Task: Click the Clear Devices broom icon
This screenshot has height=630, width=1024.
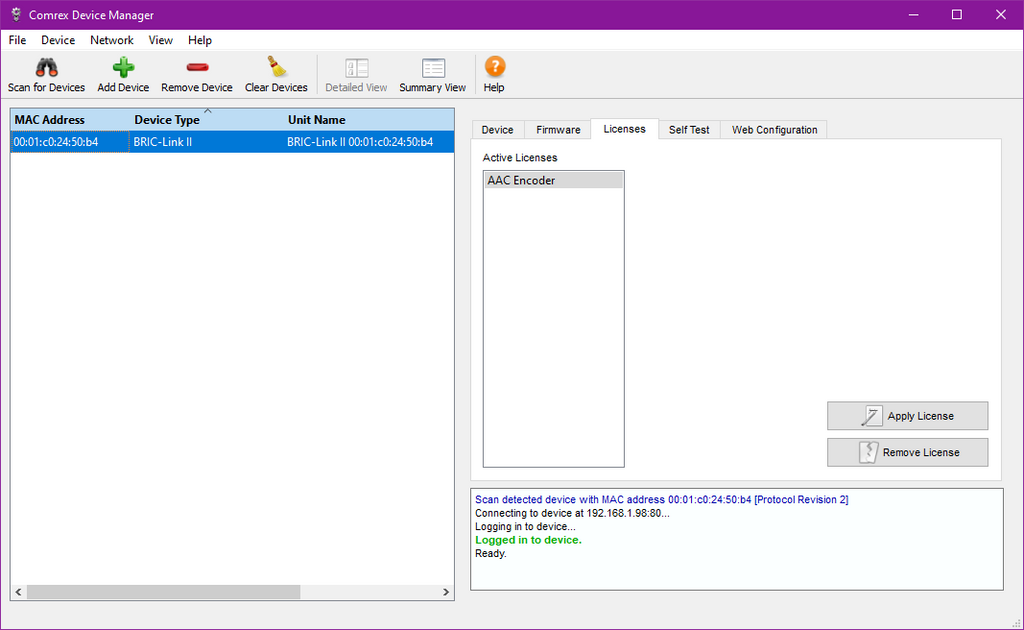Action: [x=276, y=67]
